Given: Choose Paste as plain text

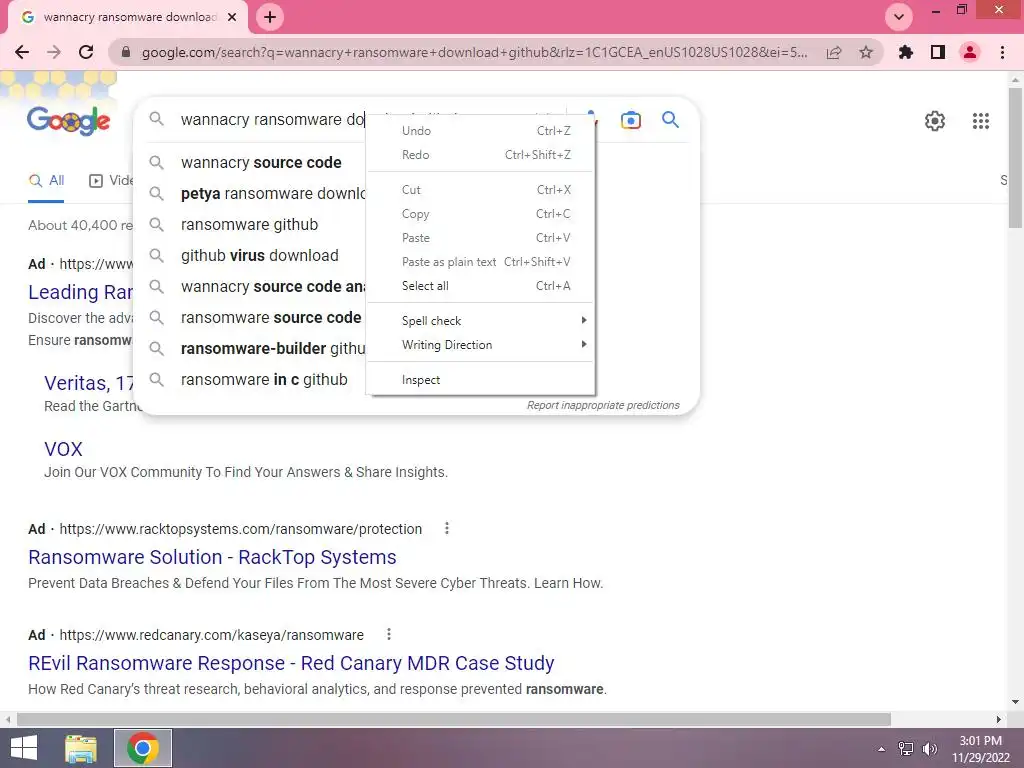Looking at the screenshot, I should pyautogui.click(x=481, y=262).
